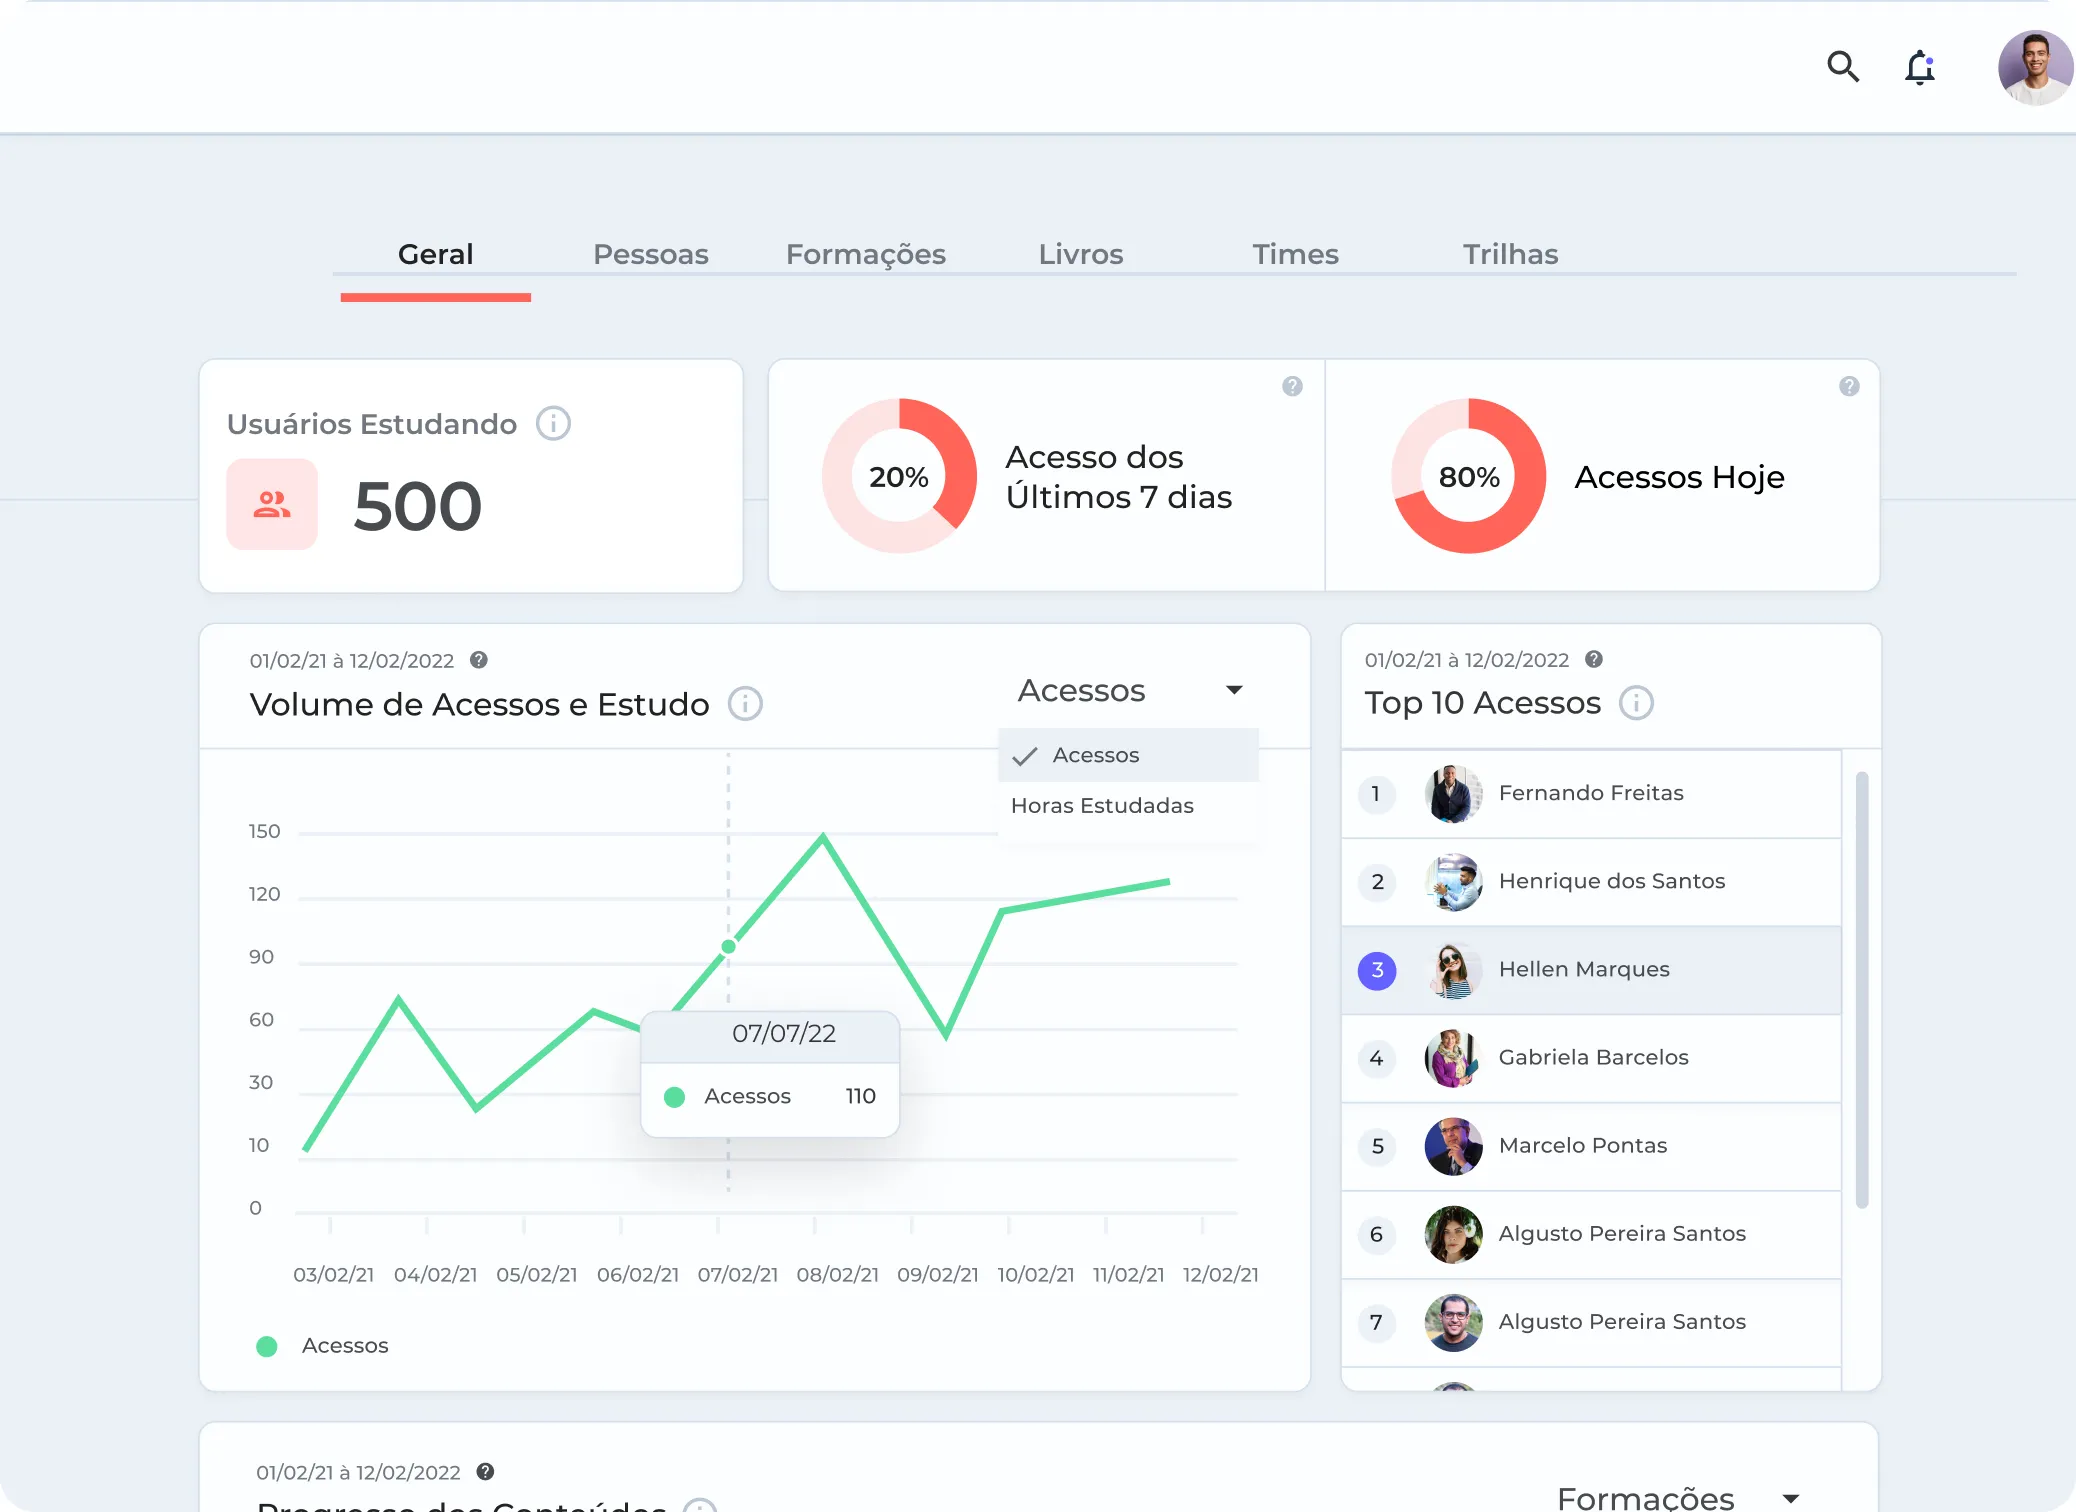Click the info icon beside Usuários Estudando
The image size is (2076, 1512).
pyautogui.click(x=553, y=424)
